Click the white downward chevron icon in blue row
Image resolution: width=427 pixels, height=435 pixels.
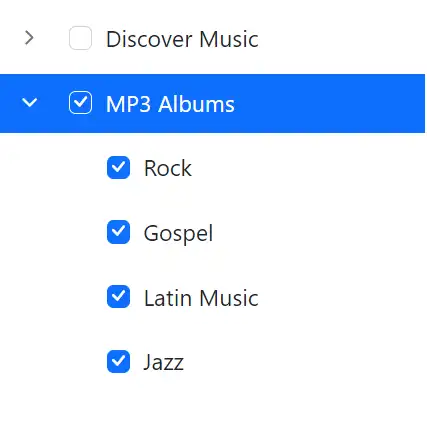[x=29, y=103]
